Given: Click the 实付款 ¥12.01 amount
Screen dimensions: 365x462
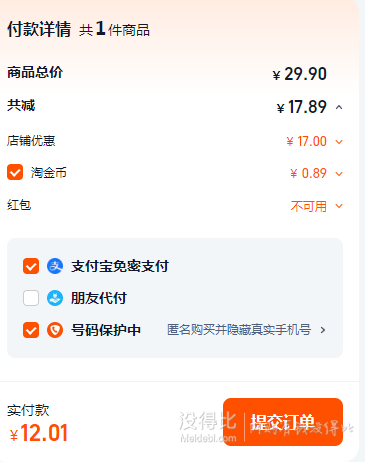Looking at the screenshot, I should click(39, 433).
